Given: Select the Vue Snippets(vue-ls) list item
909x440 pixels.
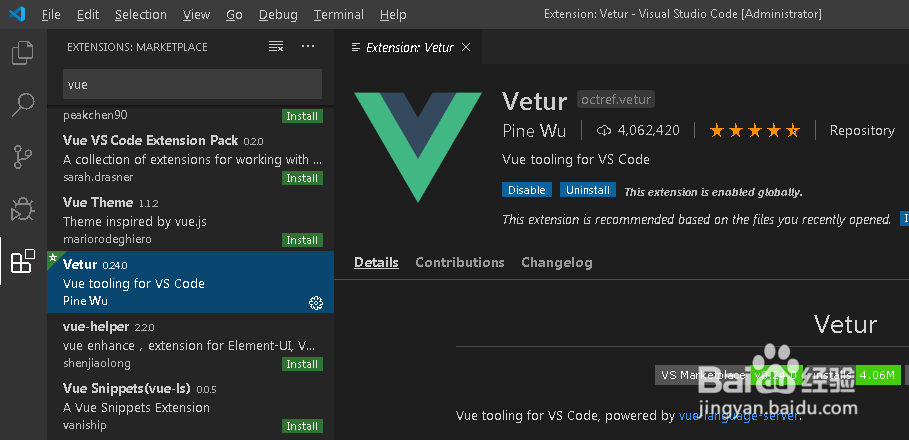Looking at the screenshot, I should [191, 406].
